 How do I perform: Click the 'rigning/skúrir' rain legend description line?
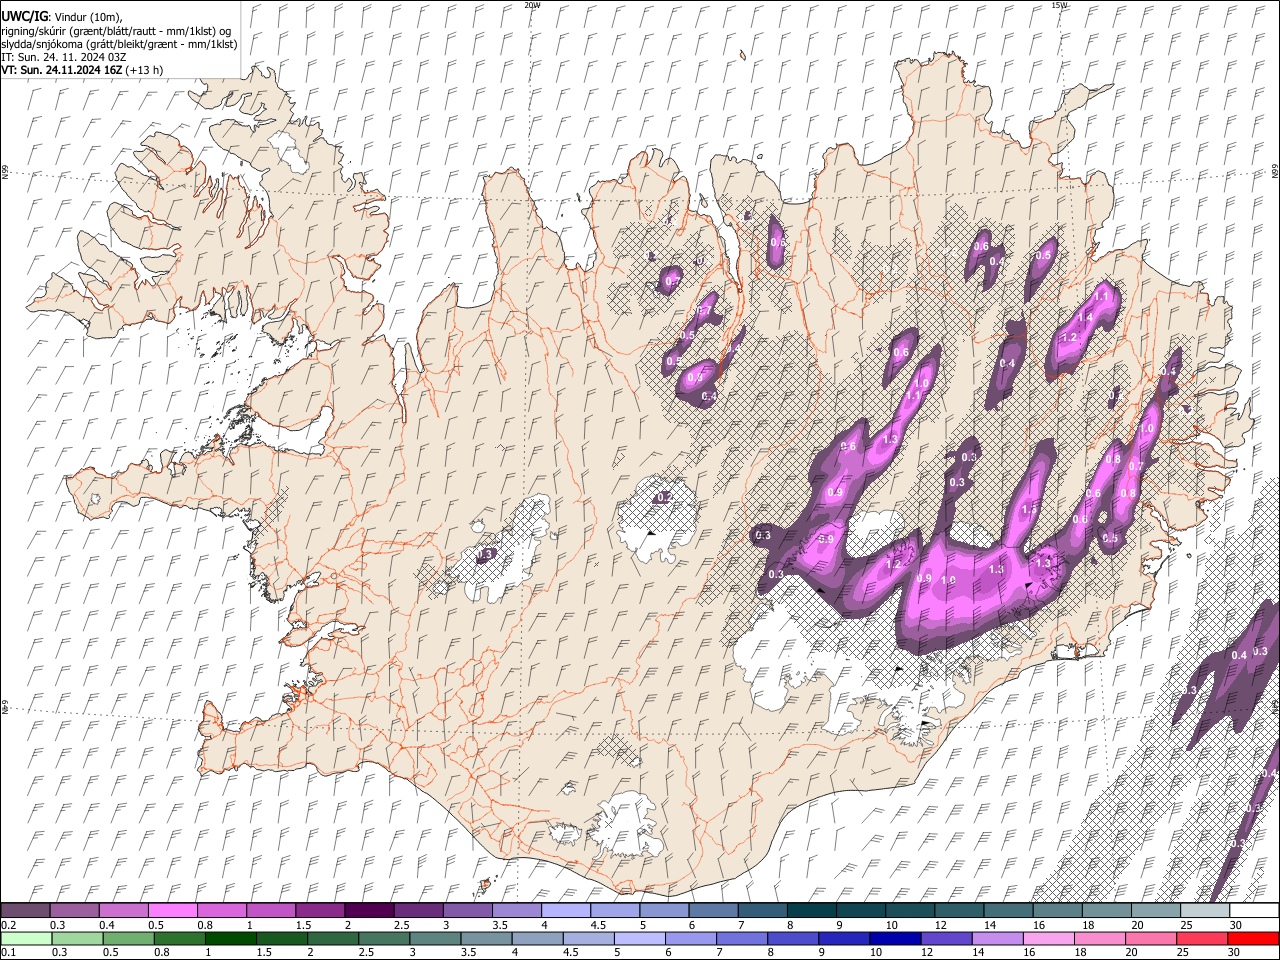click(x=116, y=30)
